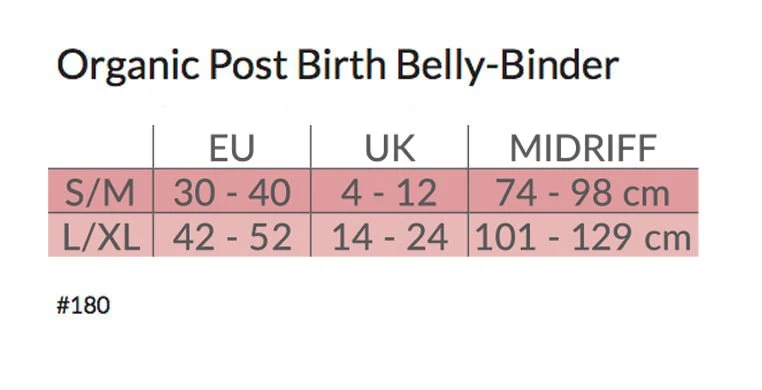Click the S/M size row label
The height and width of the screenshot is (390, 762).
point(100,192)
